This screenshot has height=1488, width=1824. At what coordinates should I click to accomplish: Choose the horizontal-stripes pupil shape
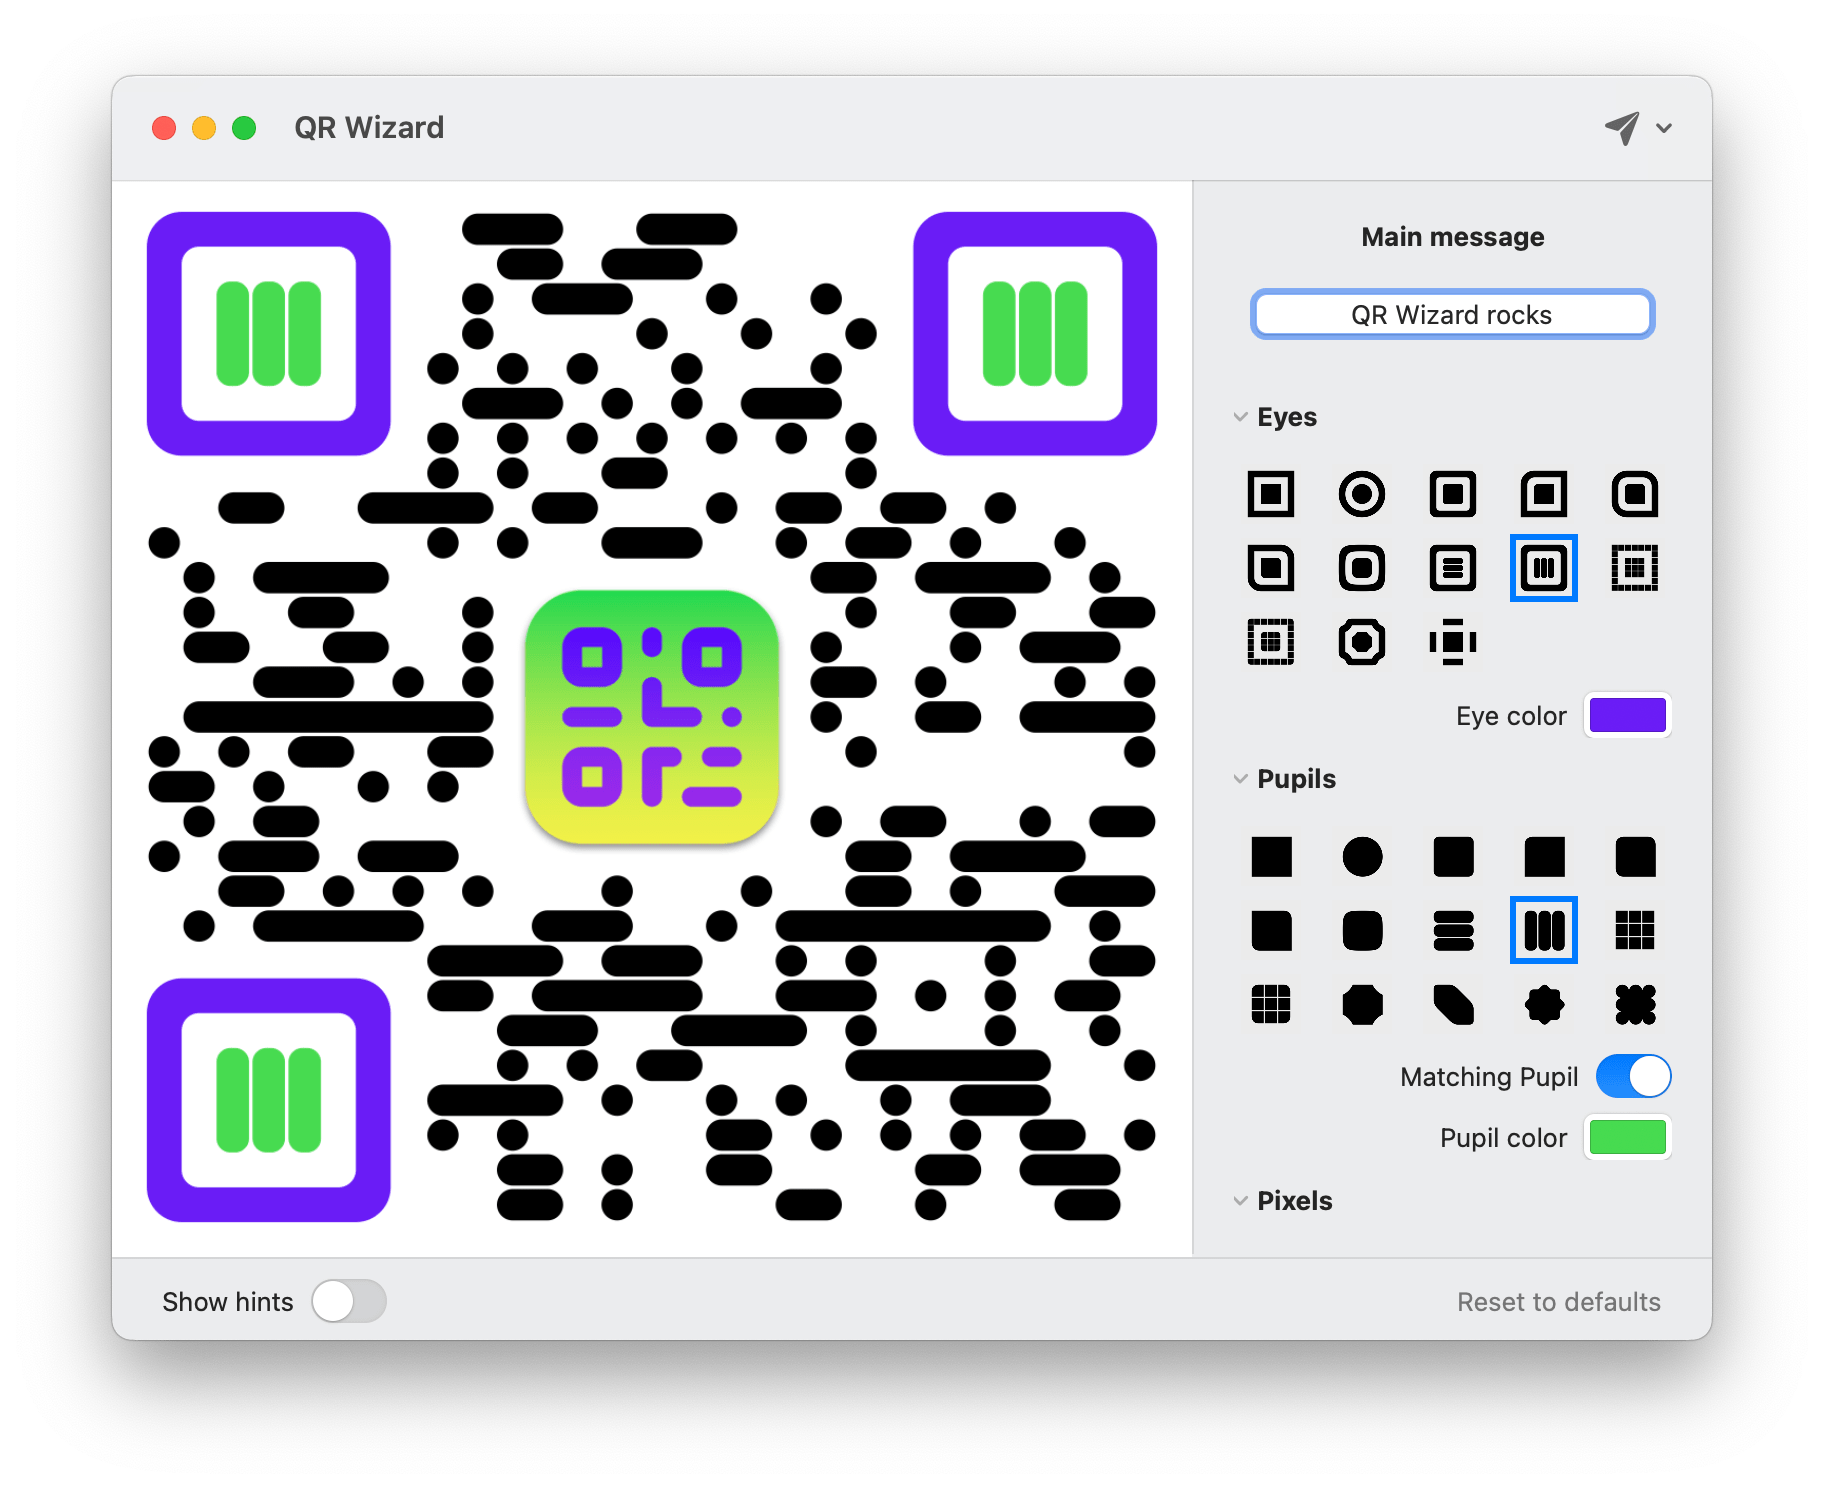point(1452,930)
